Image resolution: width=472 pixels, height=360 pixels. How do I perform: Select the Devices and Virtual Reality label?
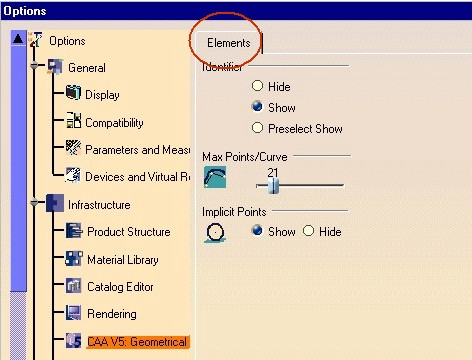137,177
